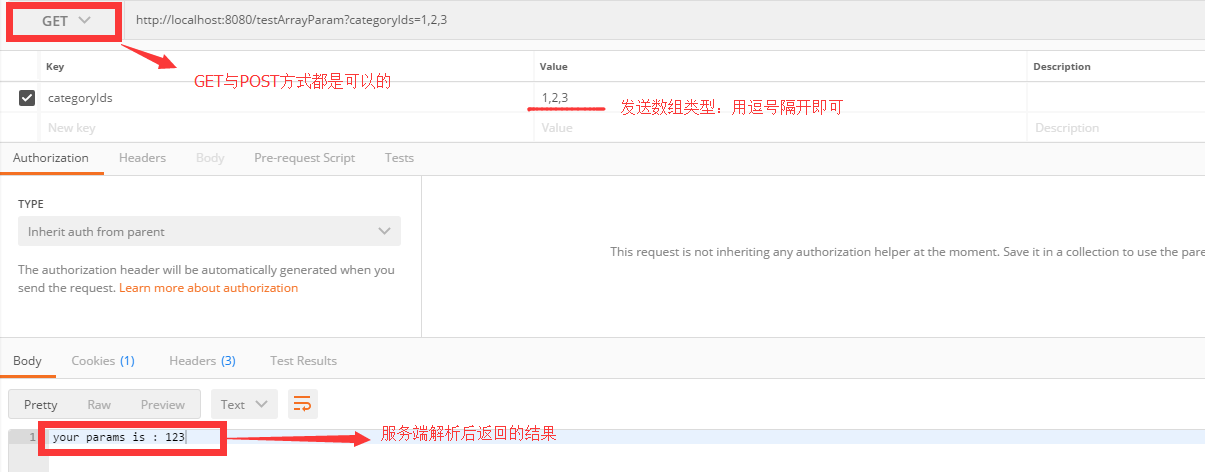Click the new parameter Value field

[780, 128]
